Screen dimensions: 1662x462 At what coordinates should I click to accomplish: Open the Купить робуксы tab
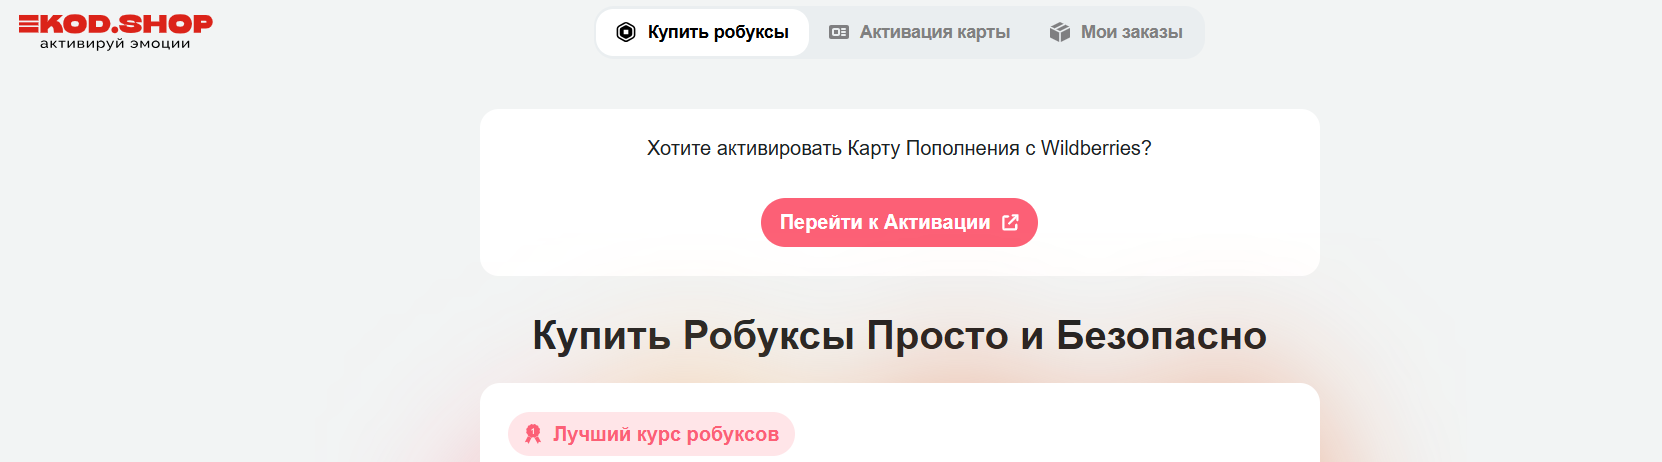point(702,32)
